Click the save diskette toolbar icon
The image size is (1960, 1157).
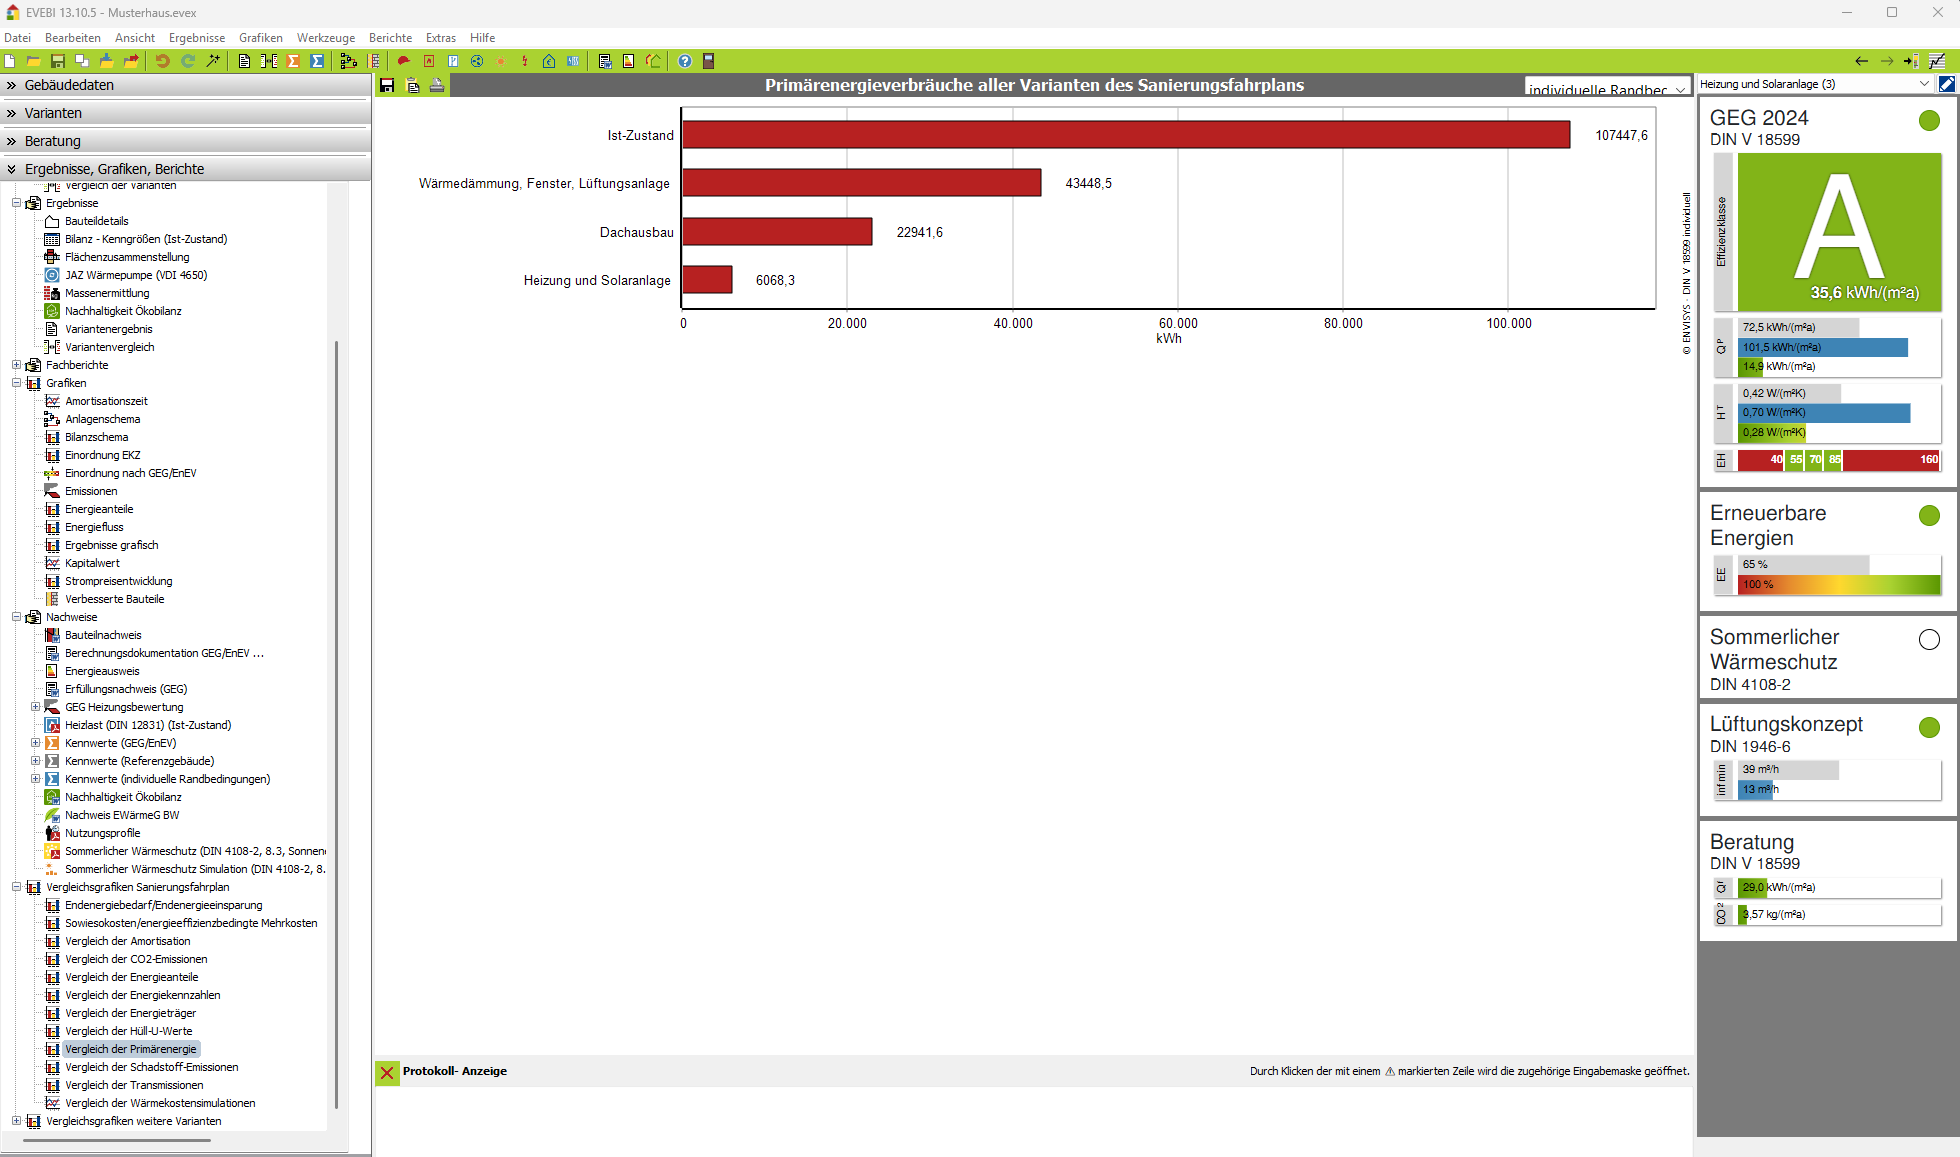[x=58, y=61]
